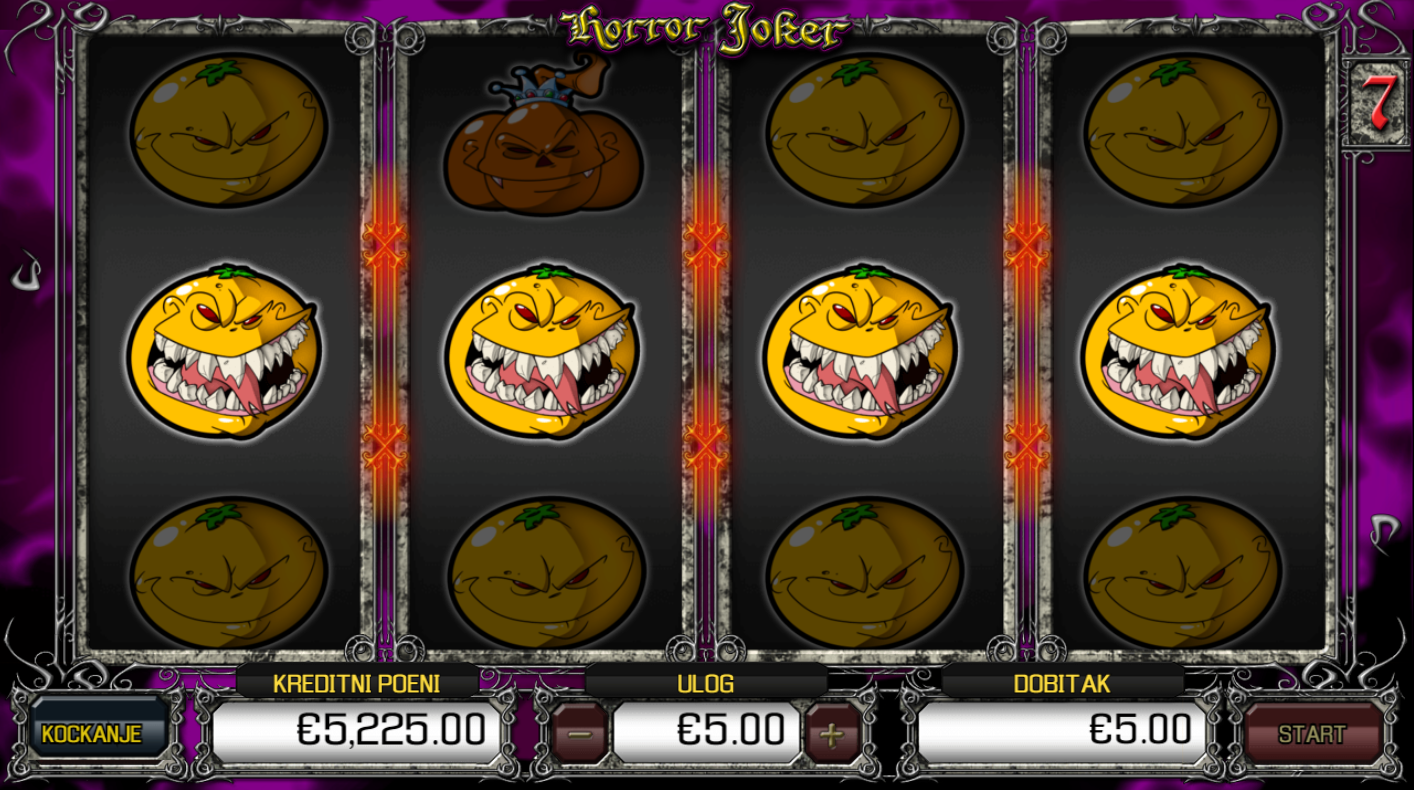Viewport: 1414px width, 790px height.
Task: Click the dim orange at top of third reel
Action: point(864,130)
